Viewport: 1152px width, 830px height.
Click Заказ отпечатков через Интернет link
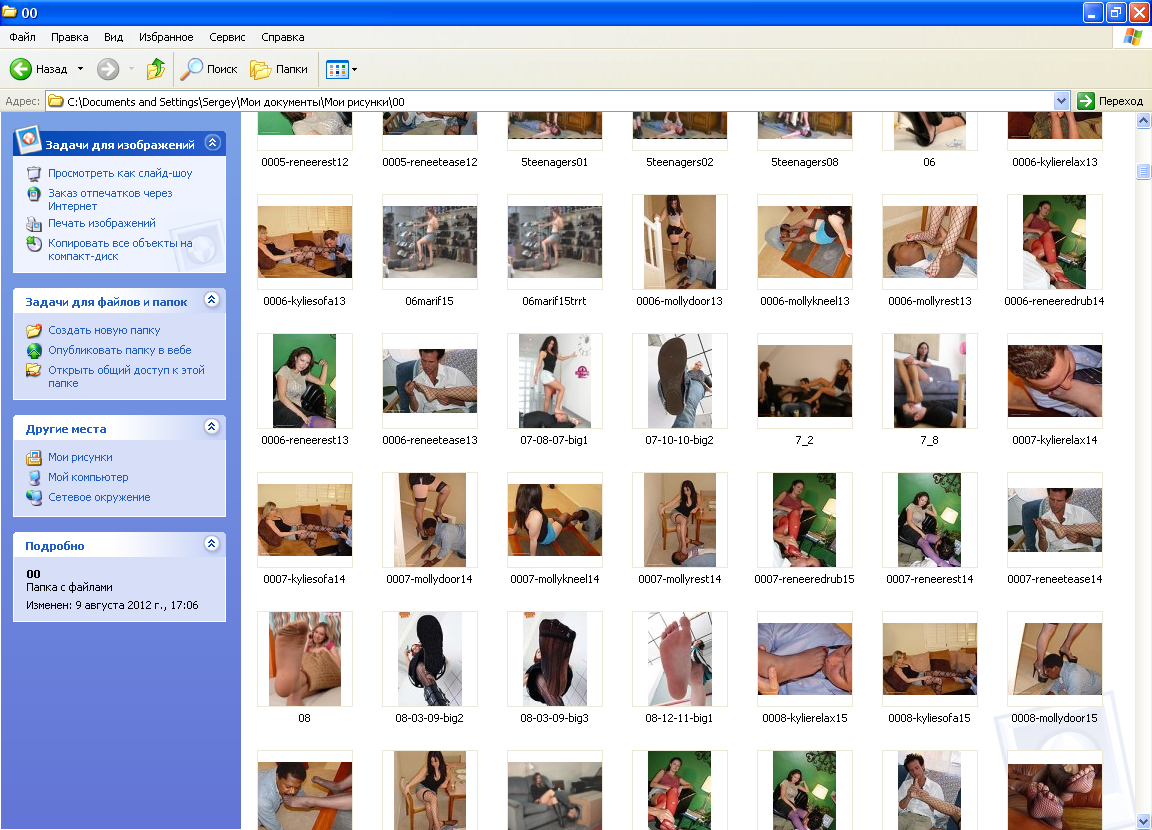(x=110, y=200)
